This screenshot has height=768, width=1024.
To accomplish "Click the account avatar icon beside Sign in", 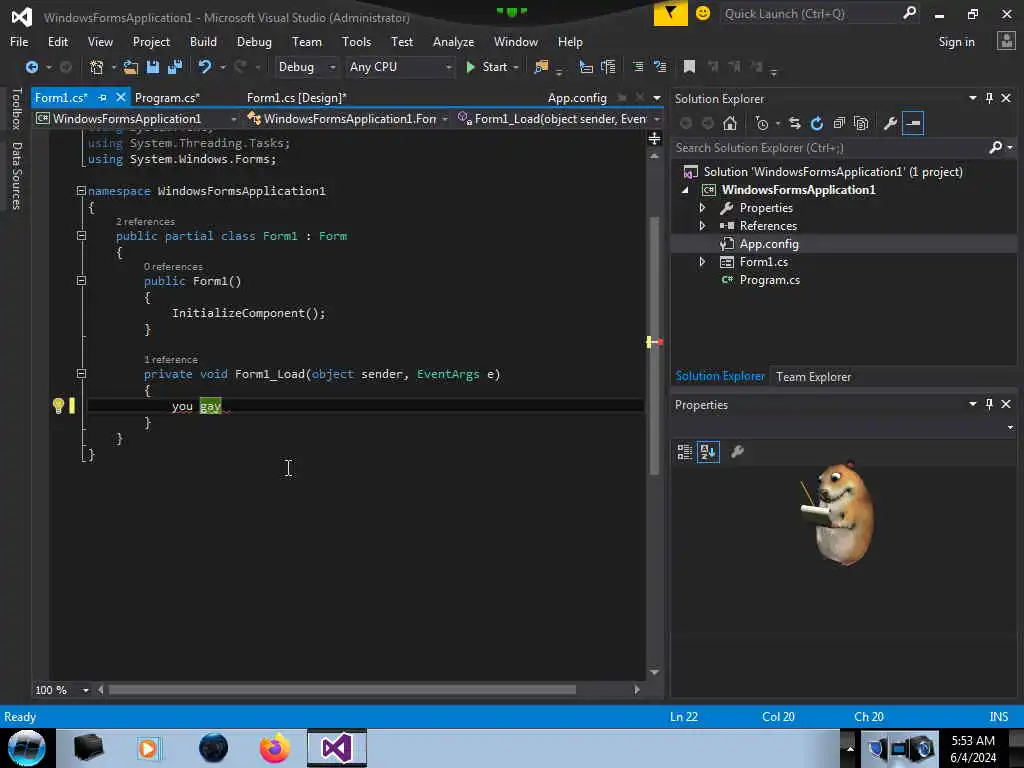I will tap(1006, 41).
